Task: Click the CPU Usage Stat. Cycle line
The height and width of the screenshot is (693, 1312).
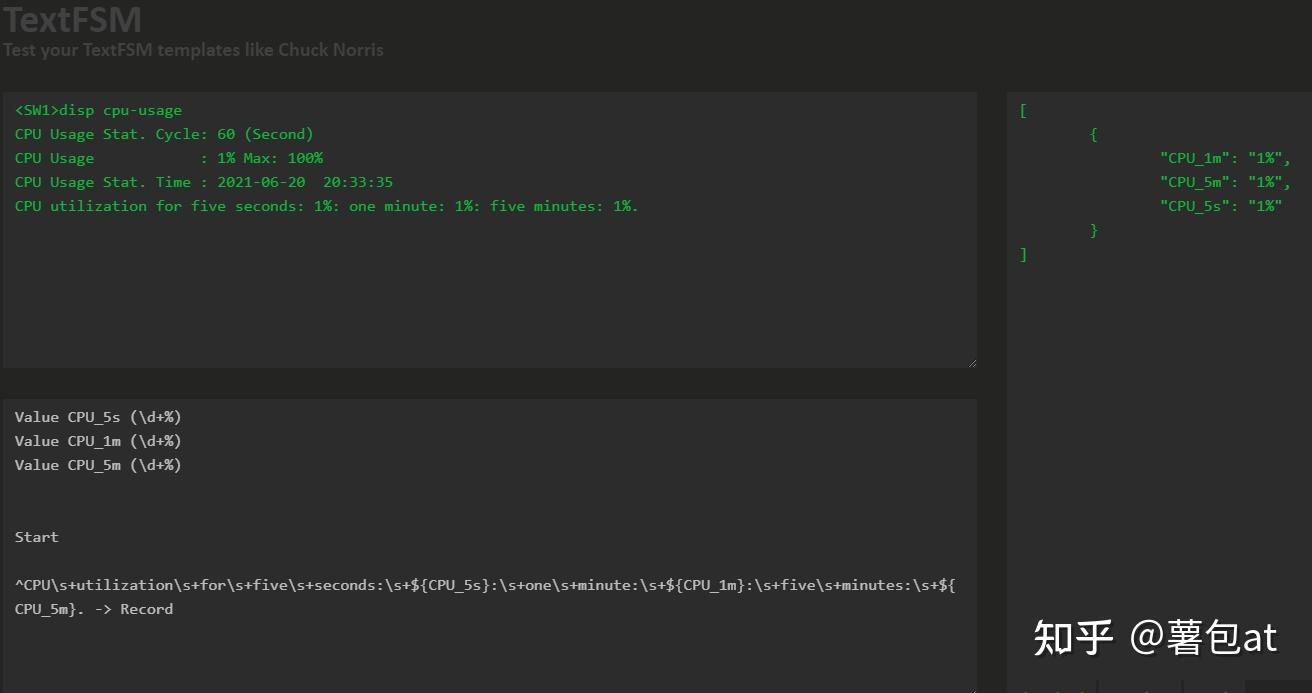Action: coord(163,134)
